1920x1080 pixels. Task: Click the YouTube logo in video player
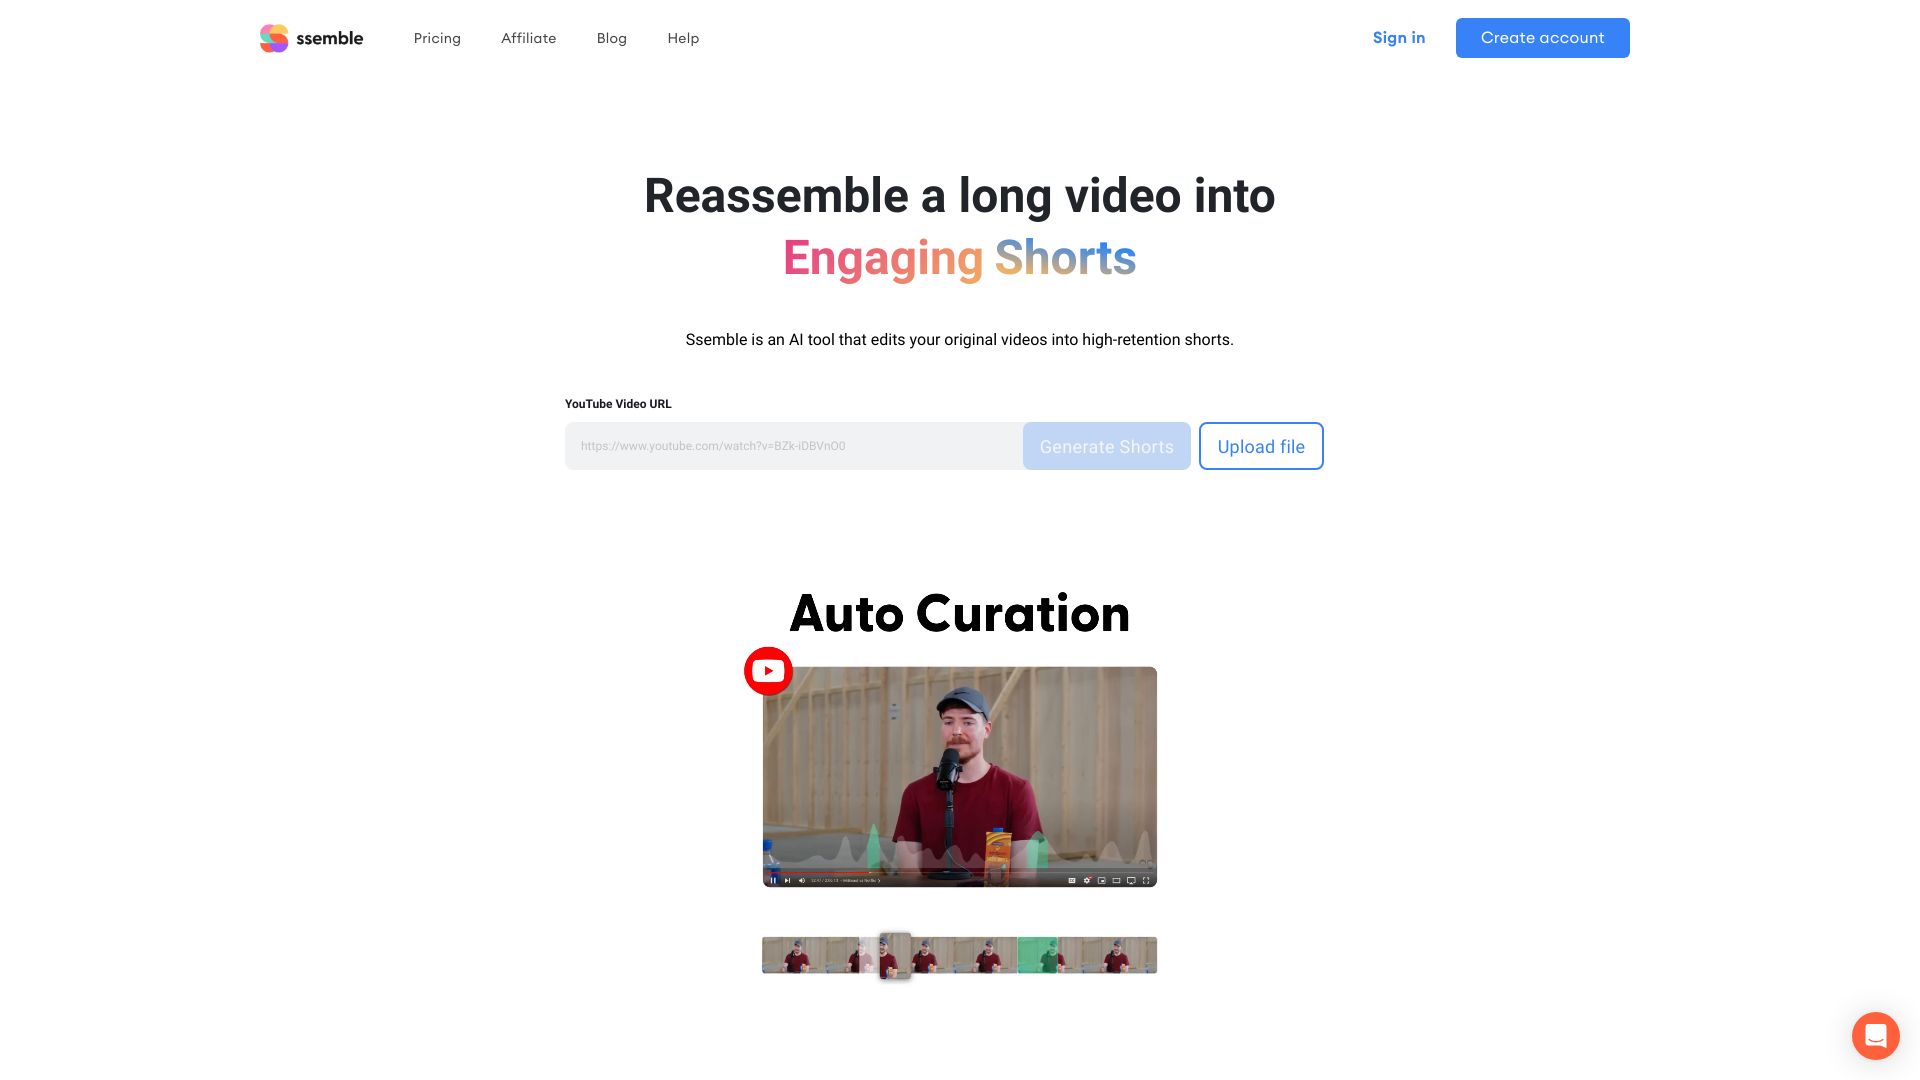coord(769,670)
